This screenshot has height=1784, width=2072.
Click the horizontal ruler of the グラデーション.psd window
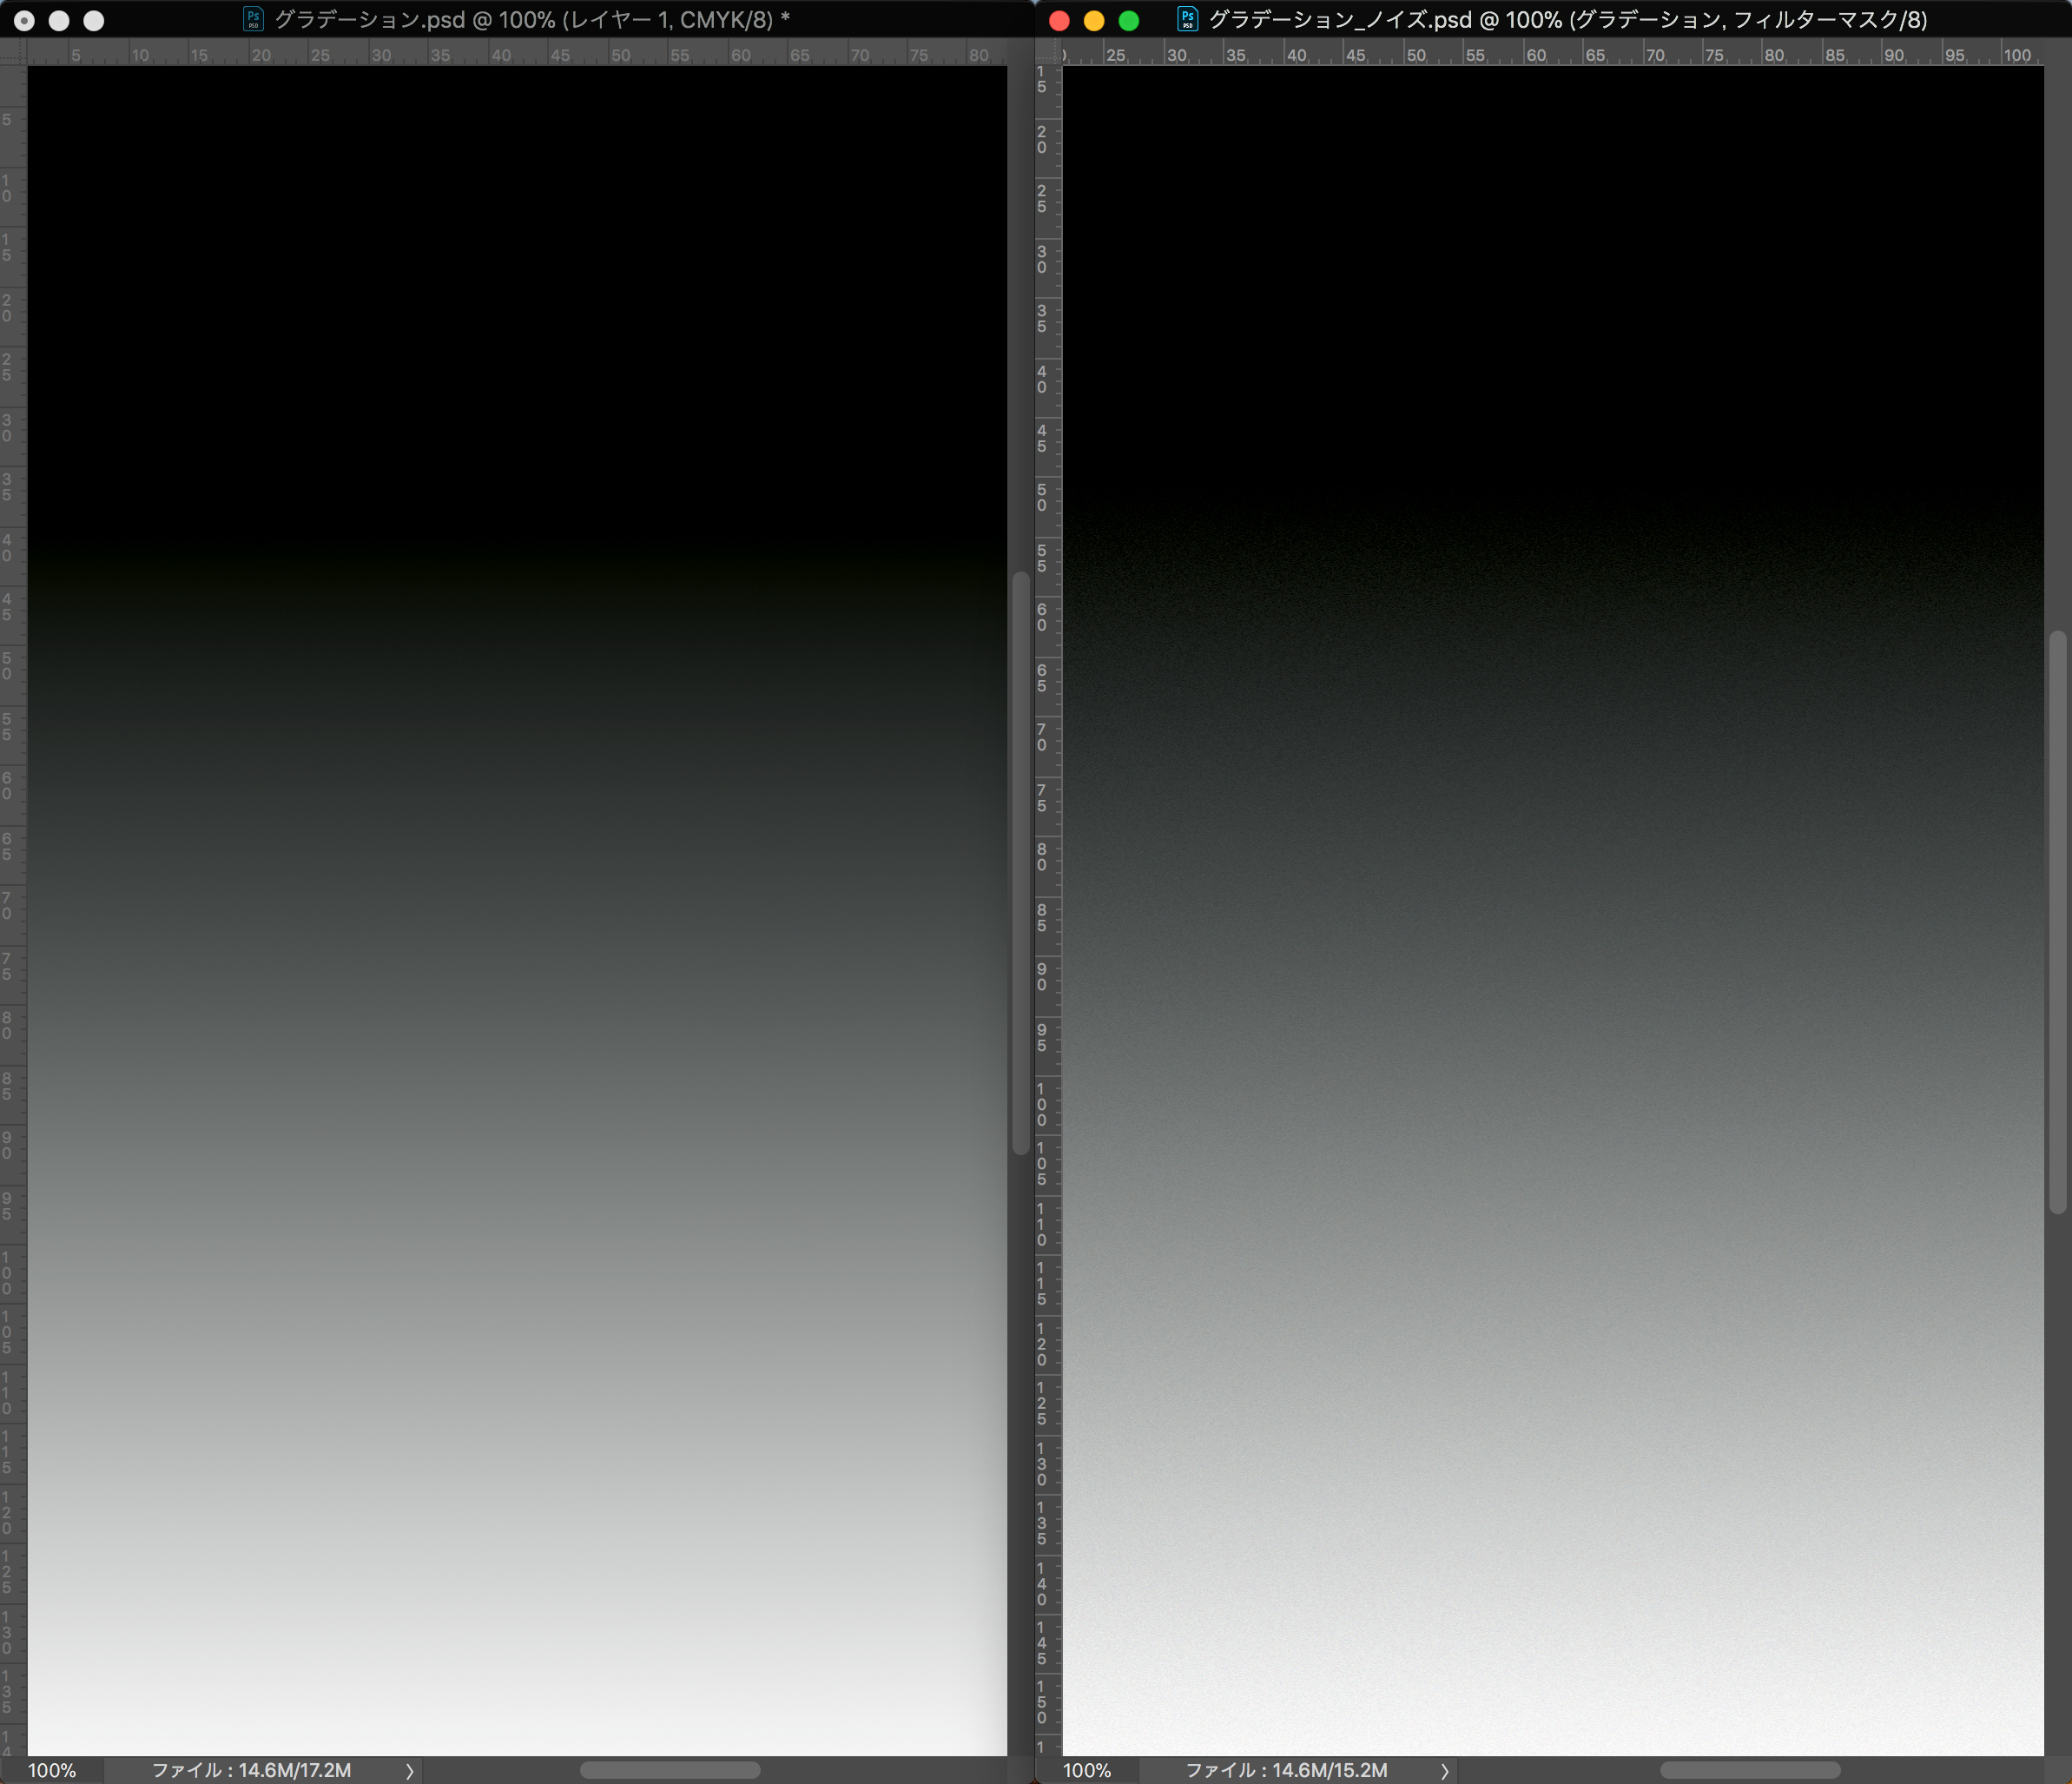[517, 53]
